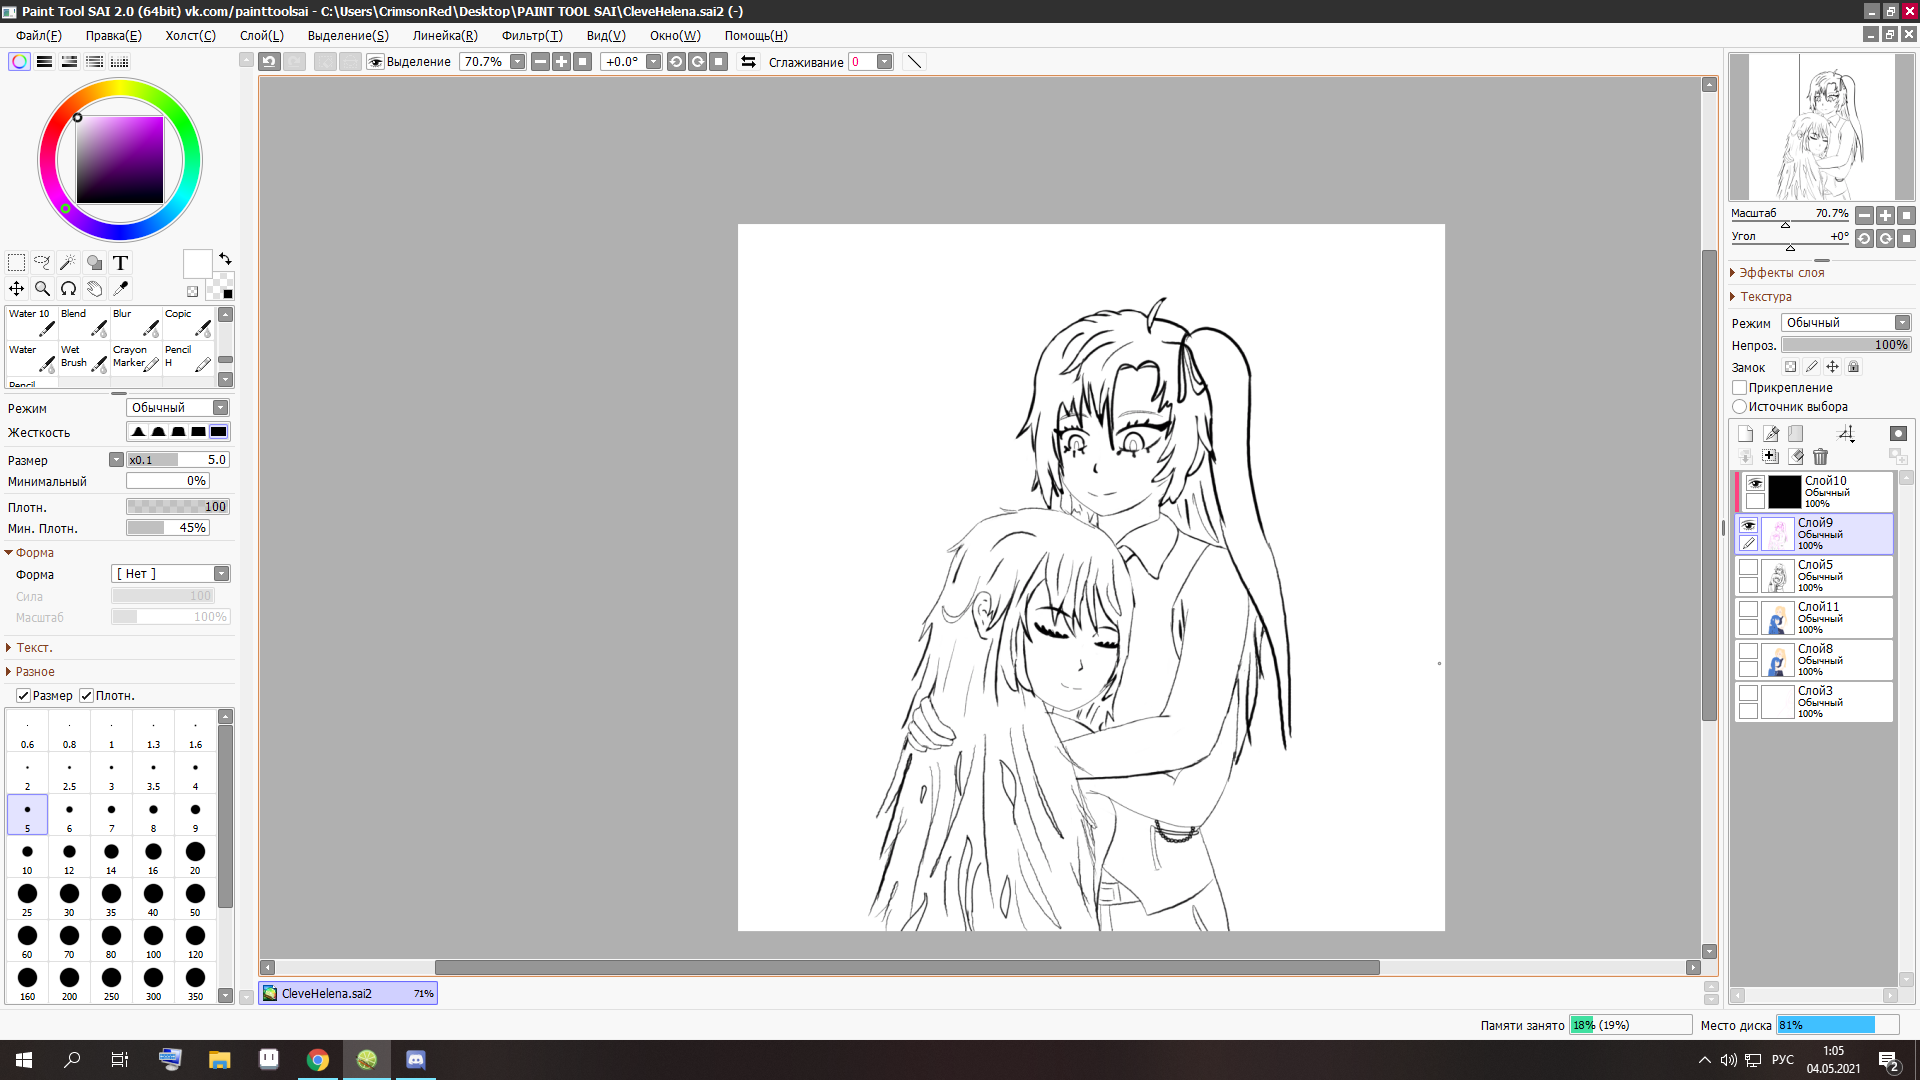Image resolution: width=1920 pixels, height=1080 pixels.
Task: Toggle the Прикрепление checkbox
Action: [x=1740, y=388]
